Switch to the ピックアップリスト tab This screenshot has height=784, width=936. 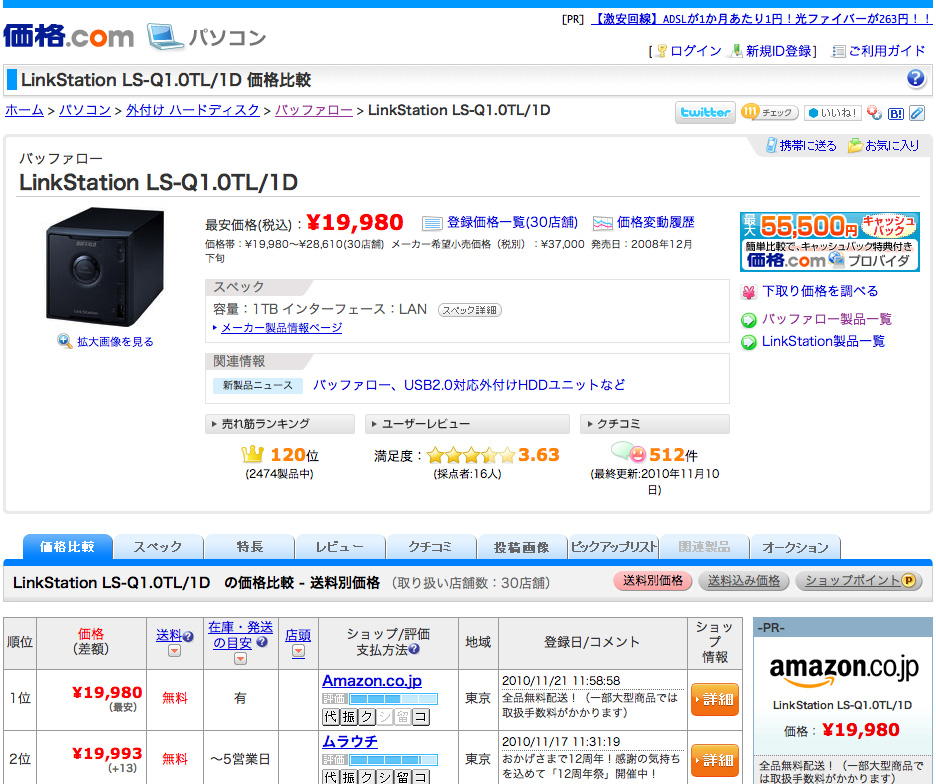[x=613, y=547]
